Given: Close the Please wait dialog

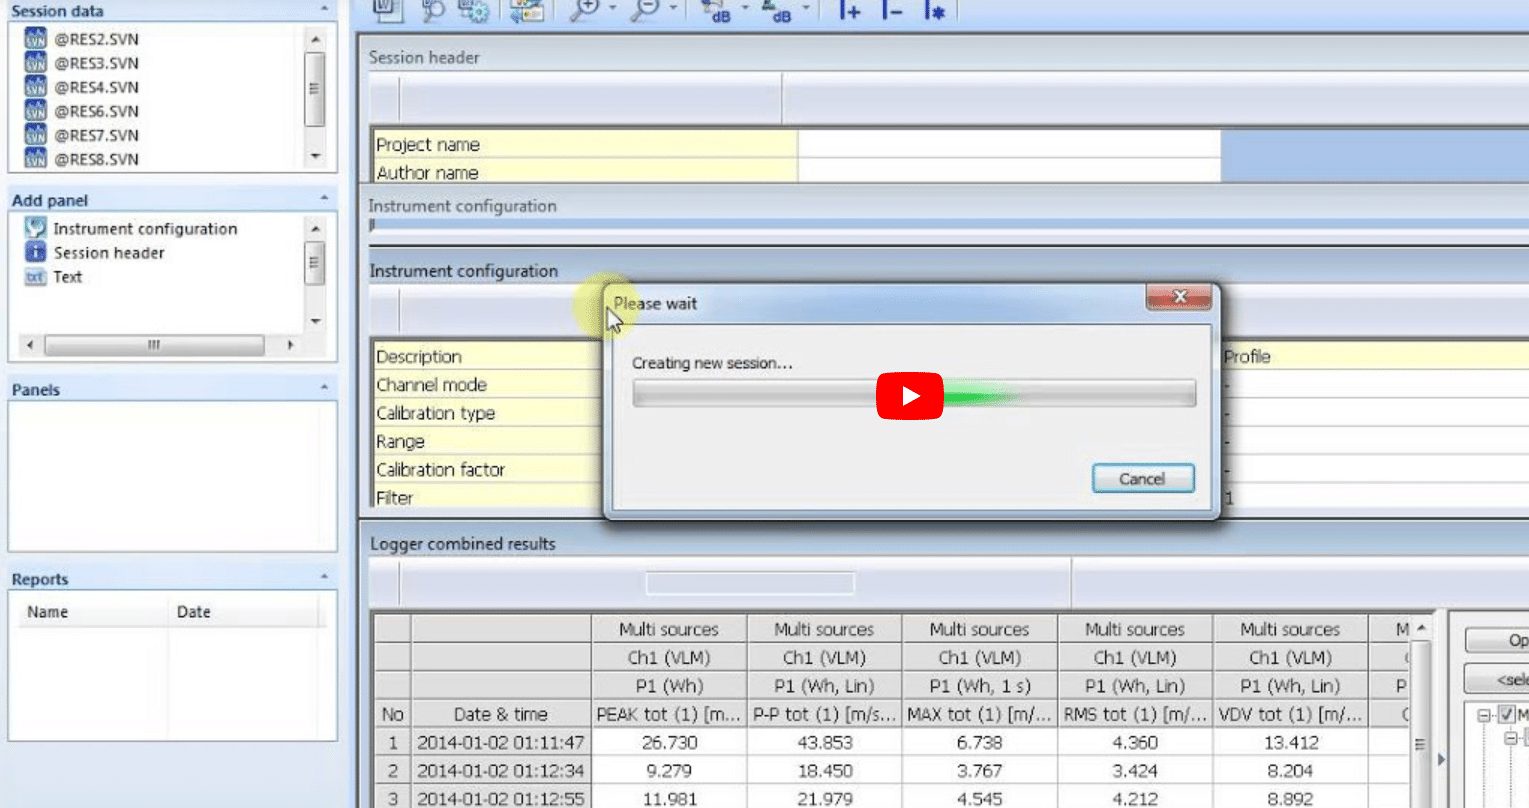Looking at the screenshot, I should [x=1179, y=297].
